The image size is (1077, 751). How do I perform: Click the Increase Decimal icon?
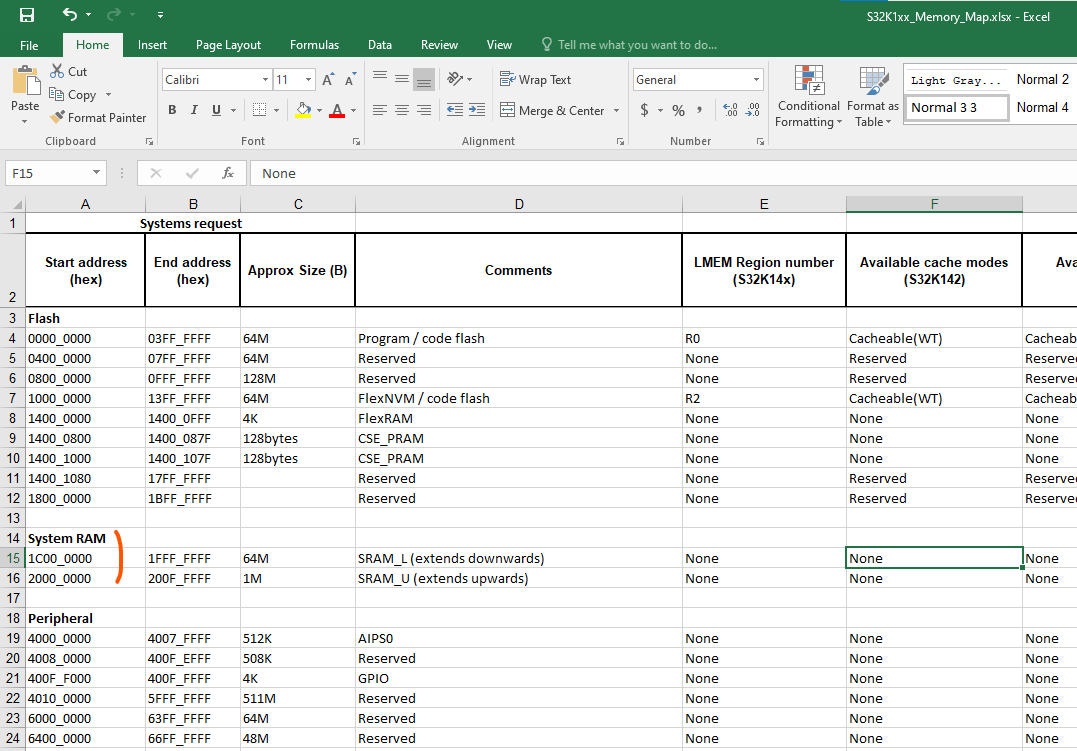(x=728, y=110)
